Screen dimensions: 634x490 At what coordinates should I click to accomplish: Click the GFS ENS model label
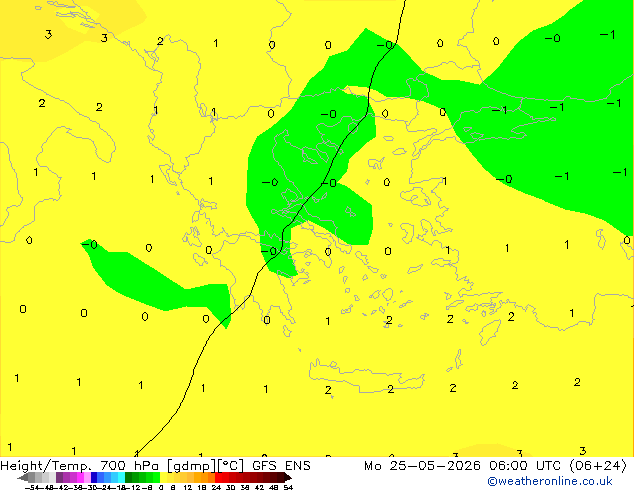coord(281,466)
